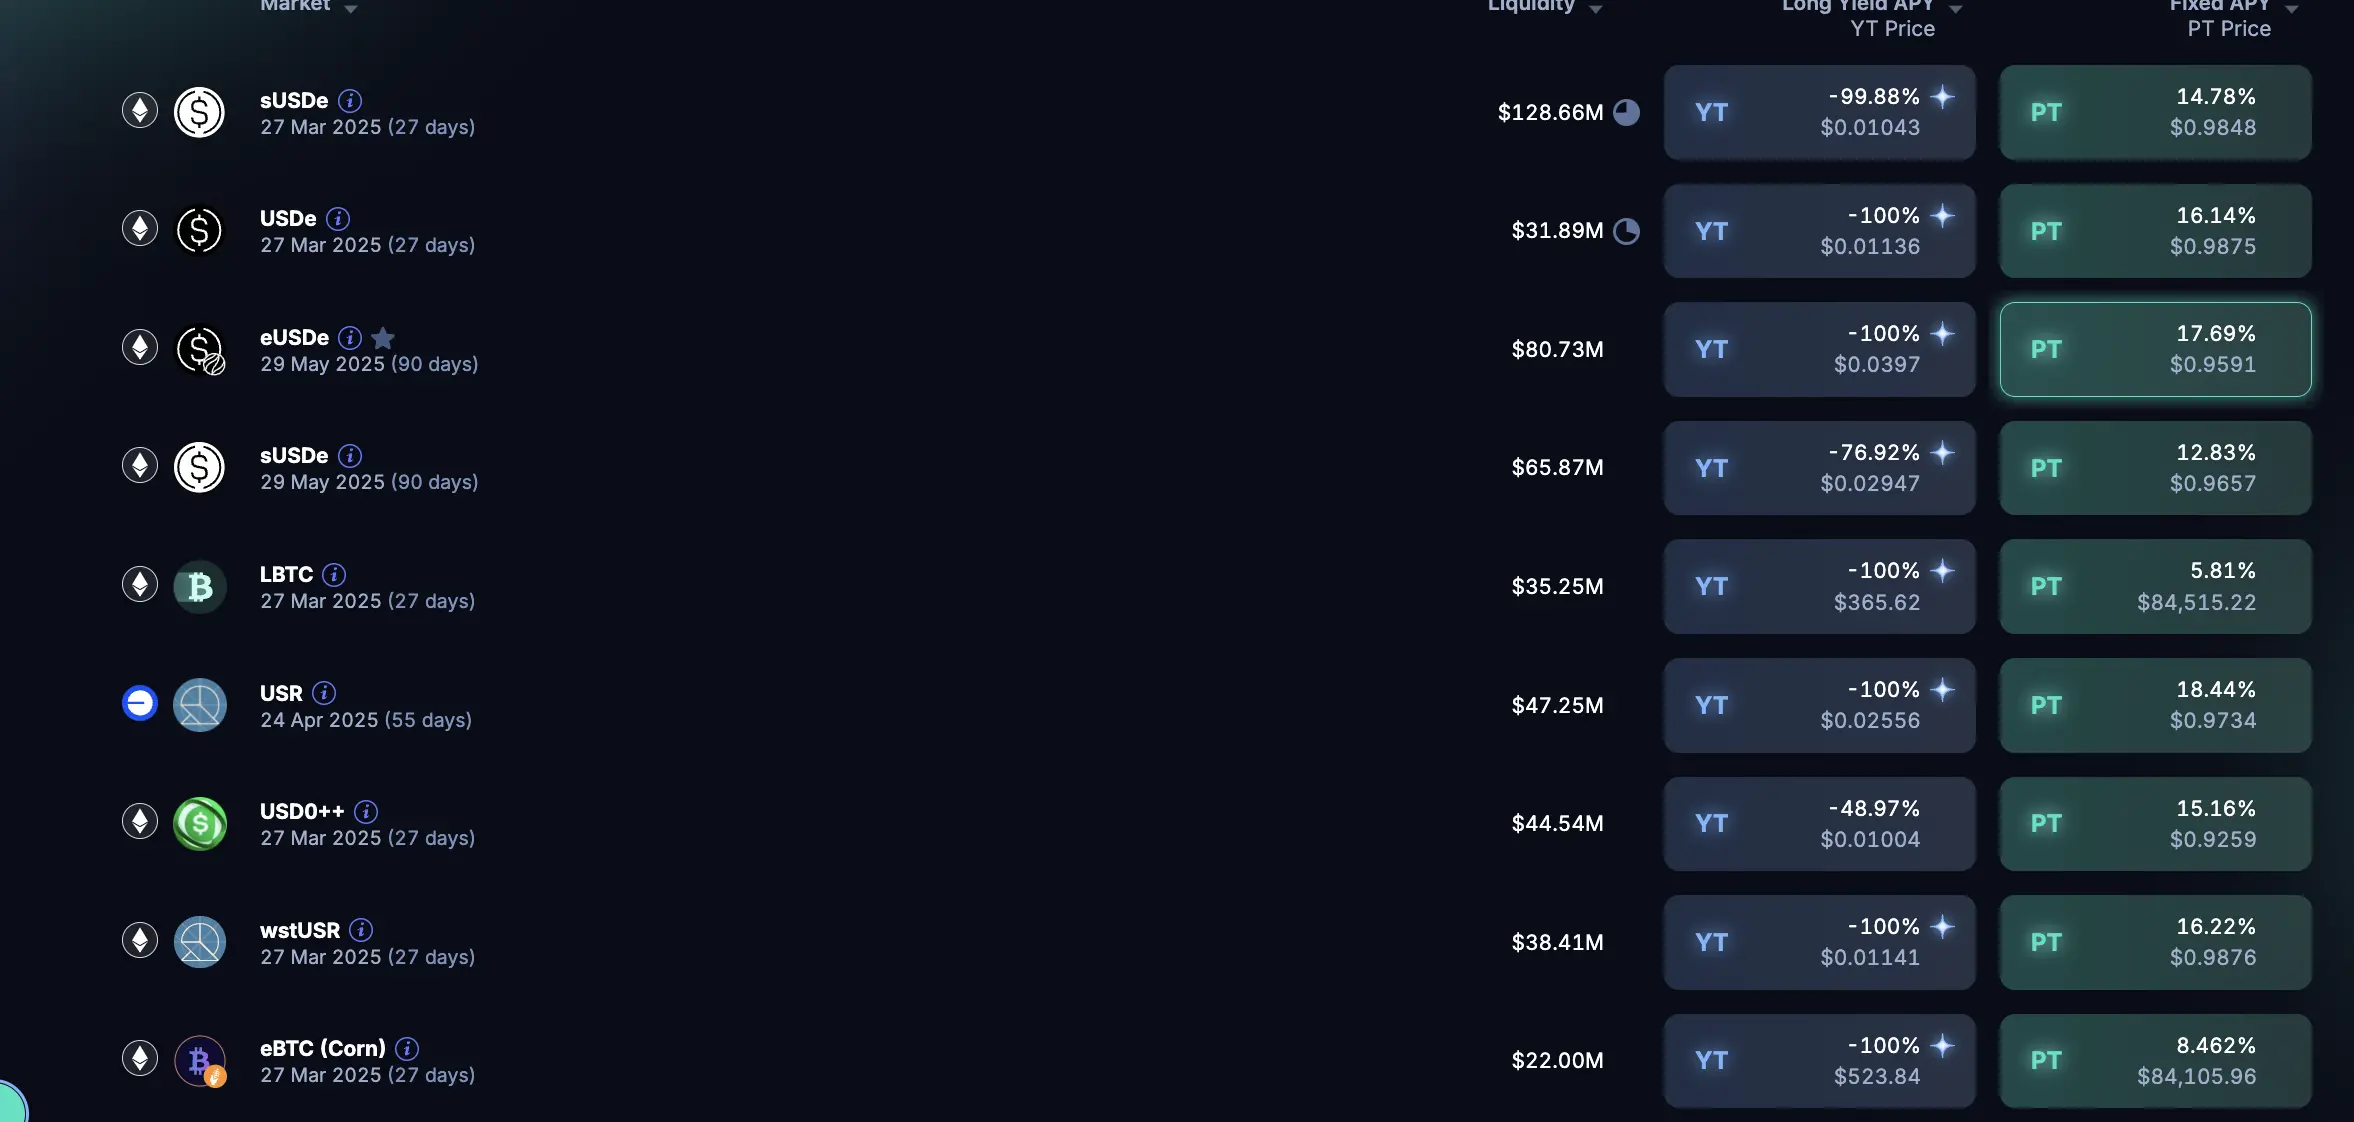Viewport: 2354px width, 1122px height.
Task: Sort markets using the Market column arrow
Action: point(351,8)
